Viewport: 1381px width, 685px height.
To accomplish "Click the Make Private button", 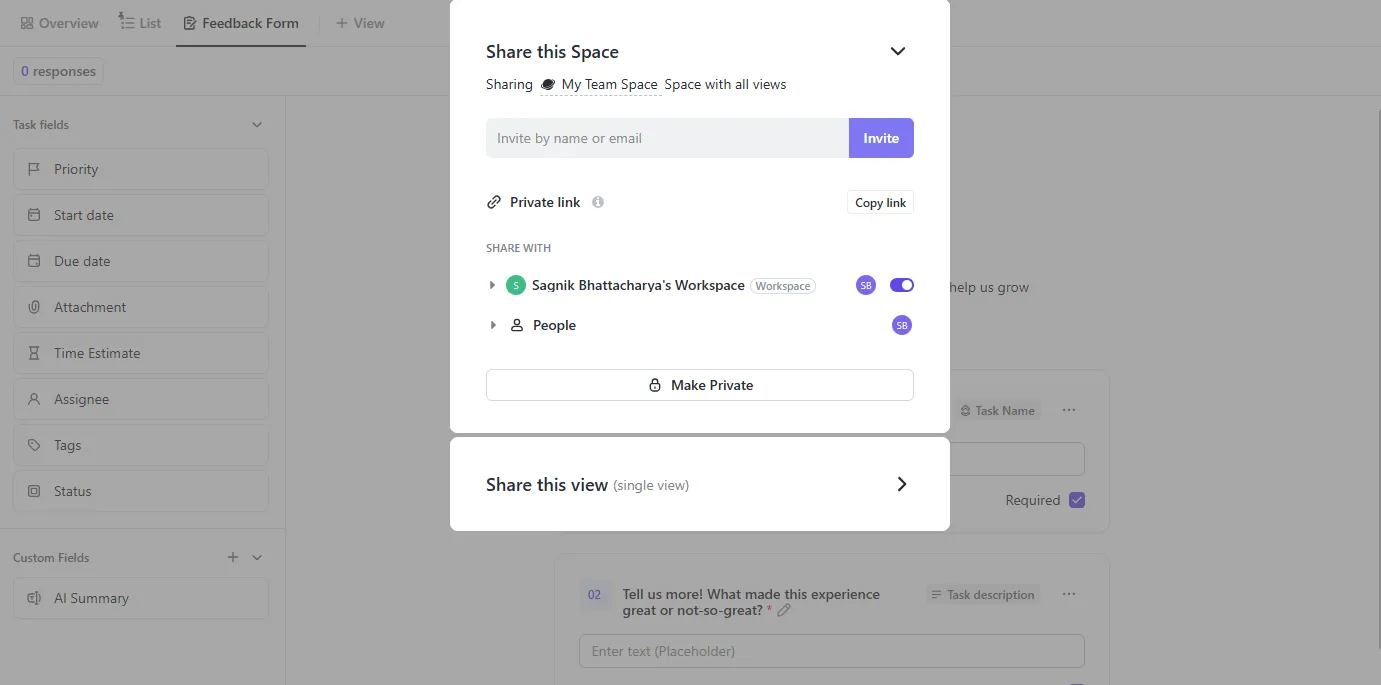I will click(x=700, y=385).
